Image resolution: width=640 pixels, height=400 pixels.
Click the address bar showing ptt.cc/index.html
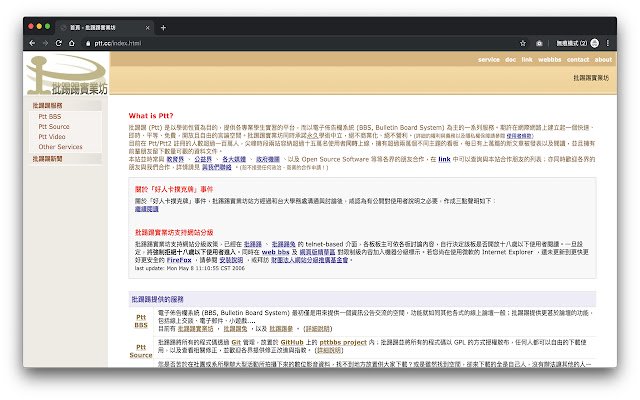click(302, 43)
